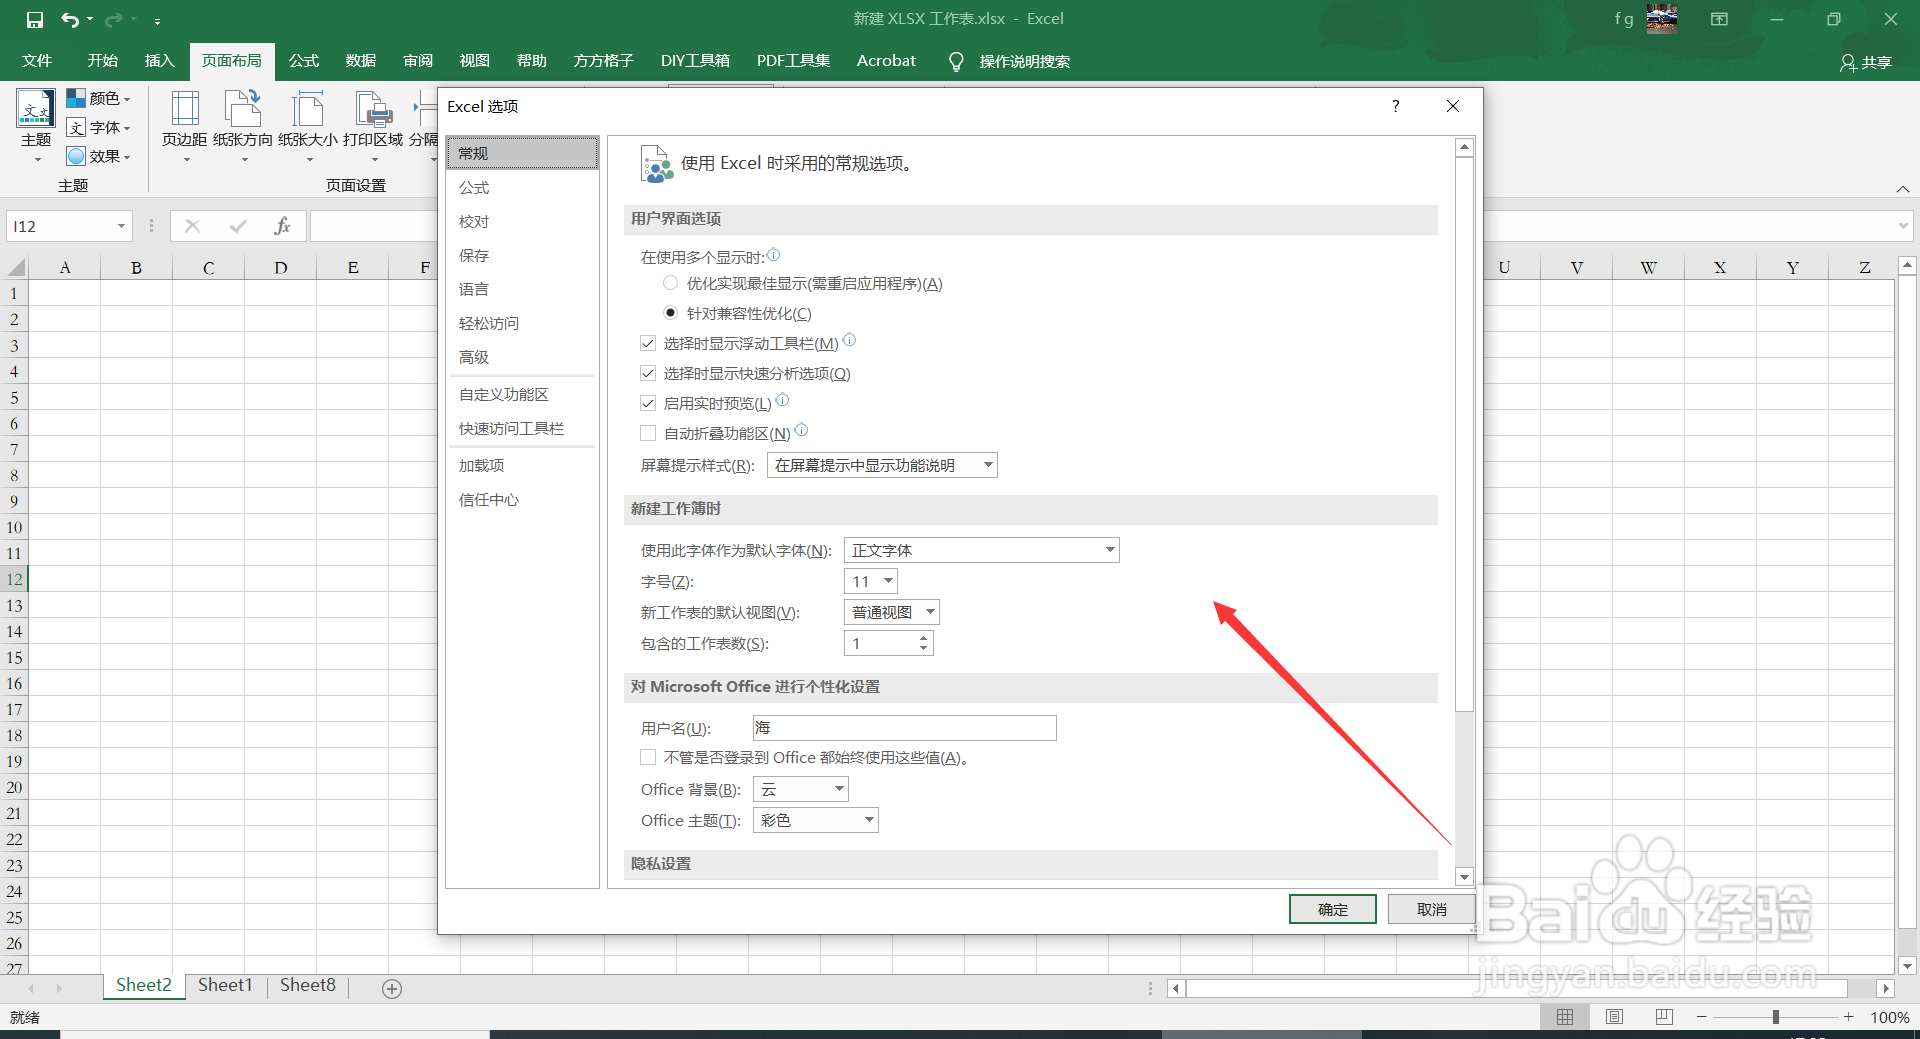The height and width of the screenshot is (1039, 1920).
Task: Click the info icon beside 启用实时预览
Action: pos(783,400)
